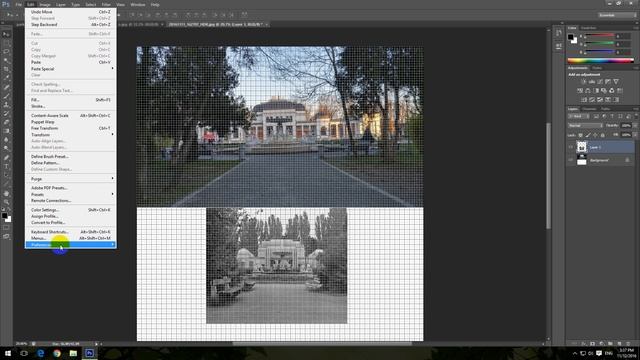Screen dimensions: 640x360
Task: Choose Step Backward
Action: pyautogui.click(x=71, y=24)
